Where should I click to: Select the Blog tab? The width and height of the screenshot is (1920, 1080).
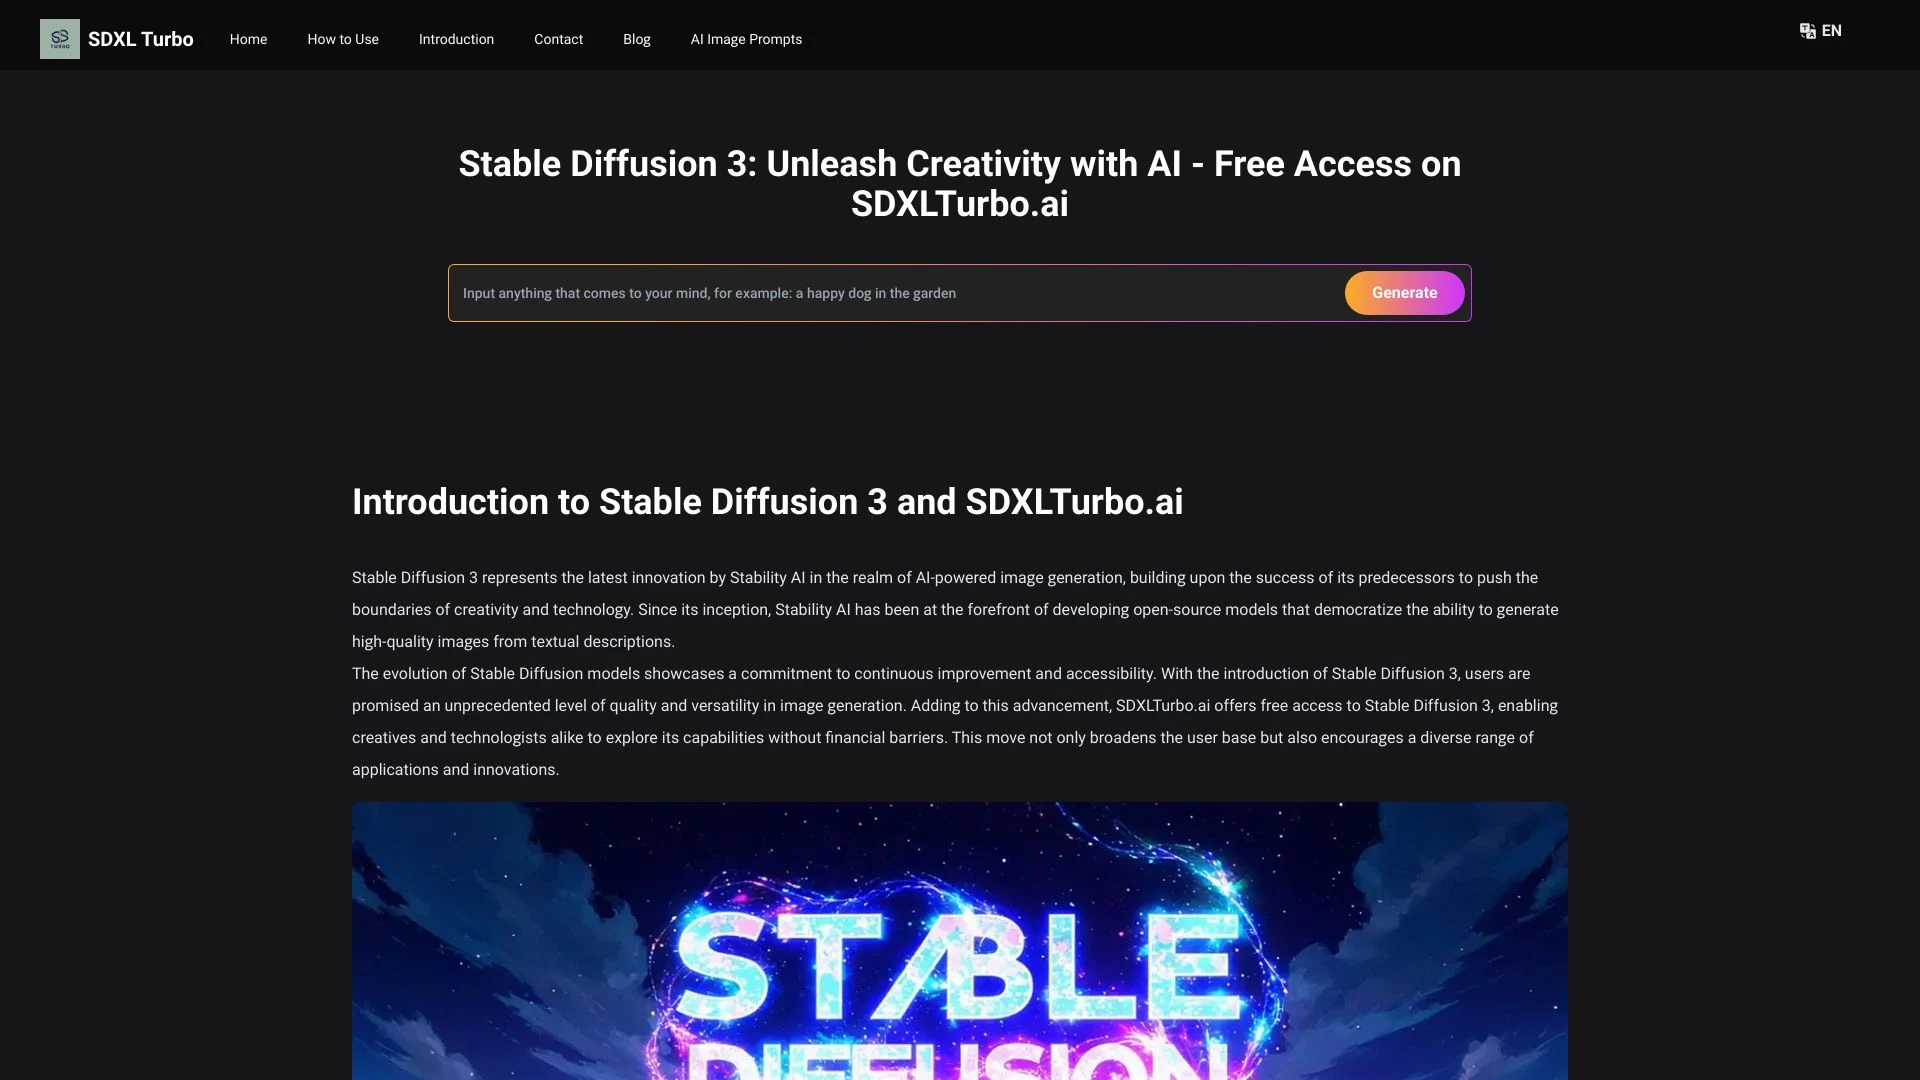[x=637, y=38]
